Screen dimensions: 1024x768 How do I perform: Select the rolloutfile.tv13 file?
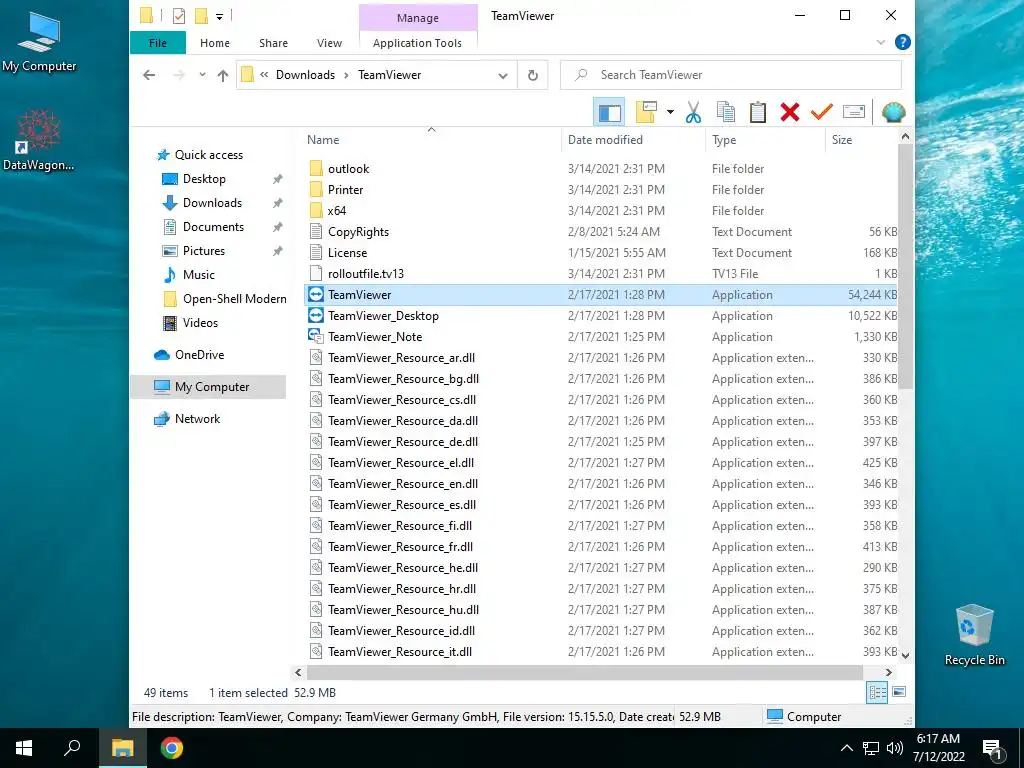coord(366,274)
